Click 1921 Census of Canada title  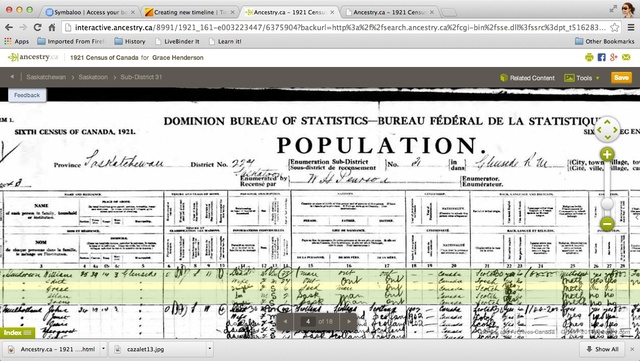click(104, 58)
